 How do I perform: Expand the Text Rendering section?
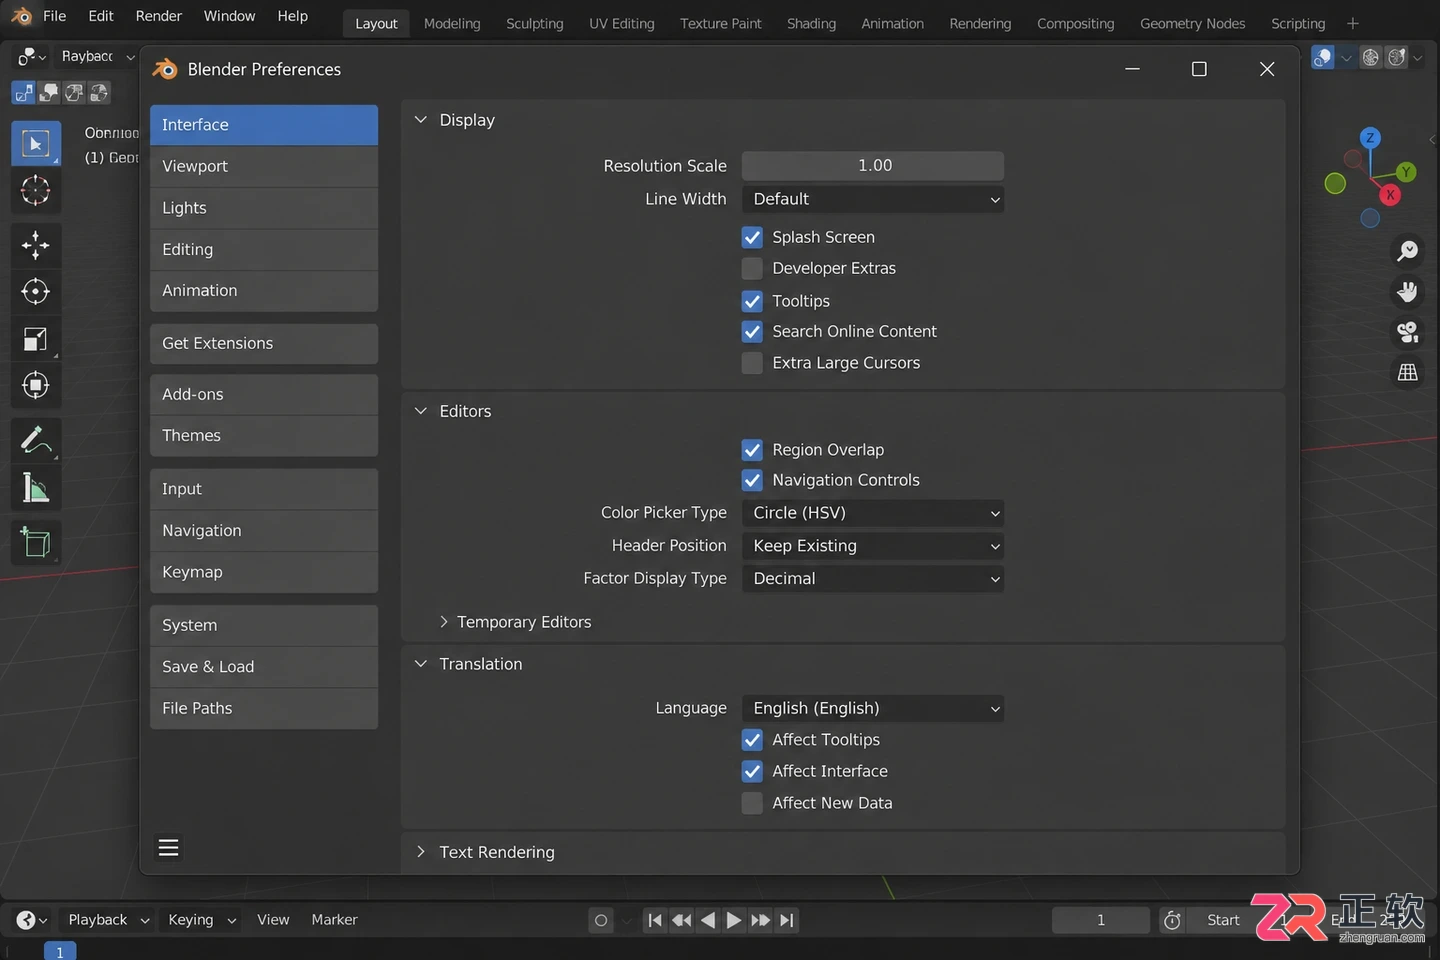(421, 852)
